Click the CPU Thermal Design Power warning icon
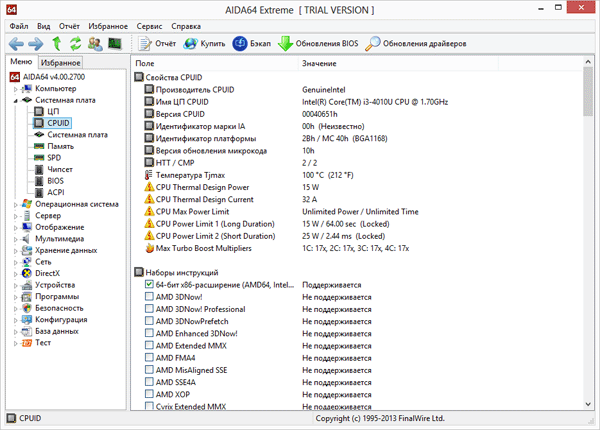600x430 pixels. (x=149, y=187)
